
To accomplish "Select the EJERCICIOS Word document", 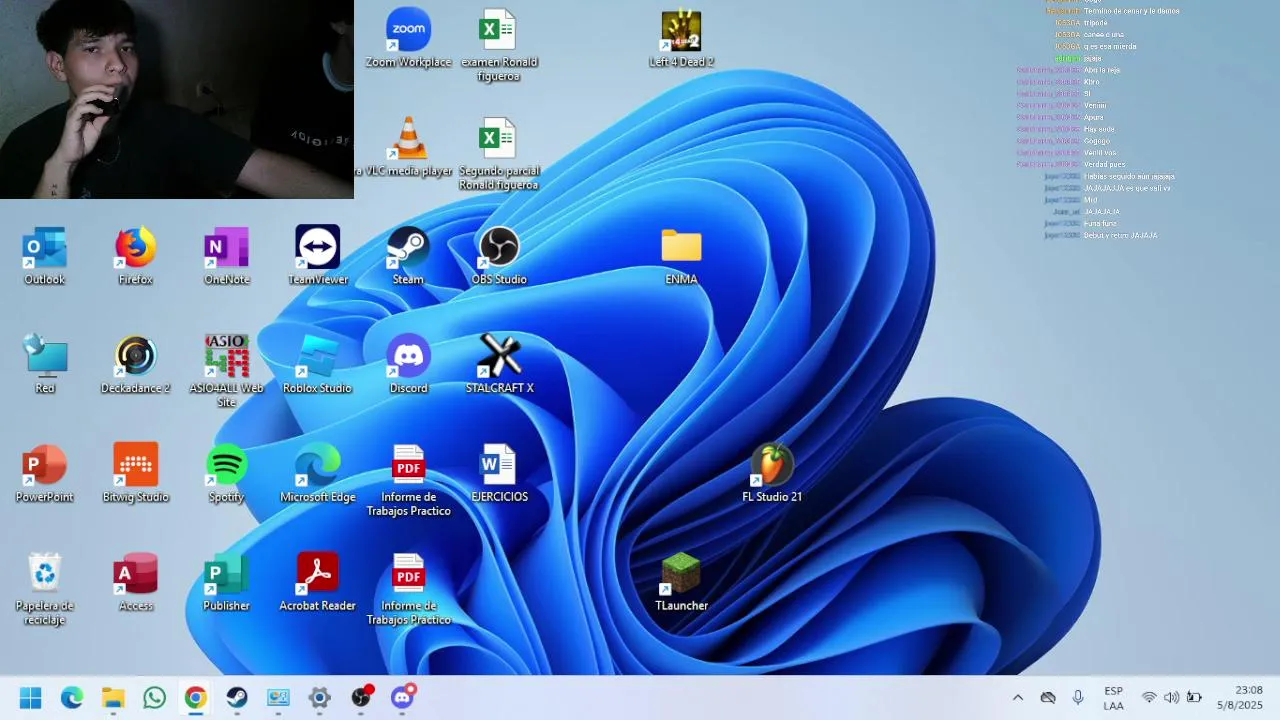I will pyautogui.click(x=499, y=473).
